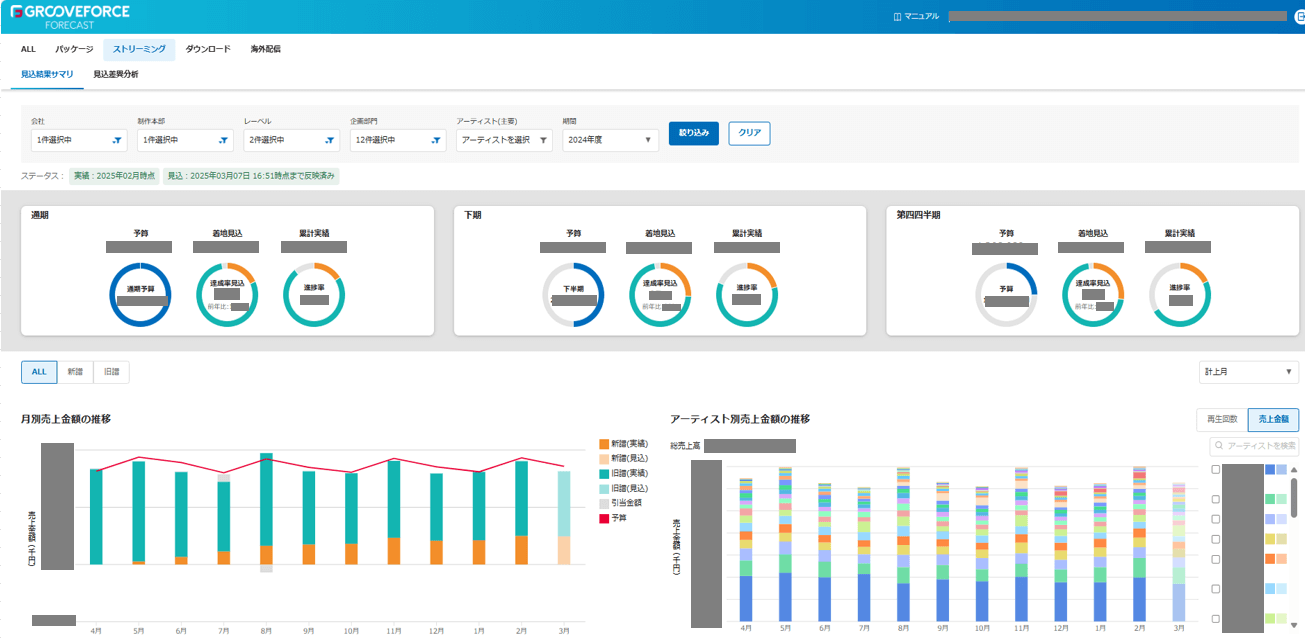Click the 下半期 budget donut chart
Image resolution: width=1305 pixels, height=641 pixels.
click(x=573, y=295)
